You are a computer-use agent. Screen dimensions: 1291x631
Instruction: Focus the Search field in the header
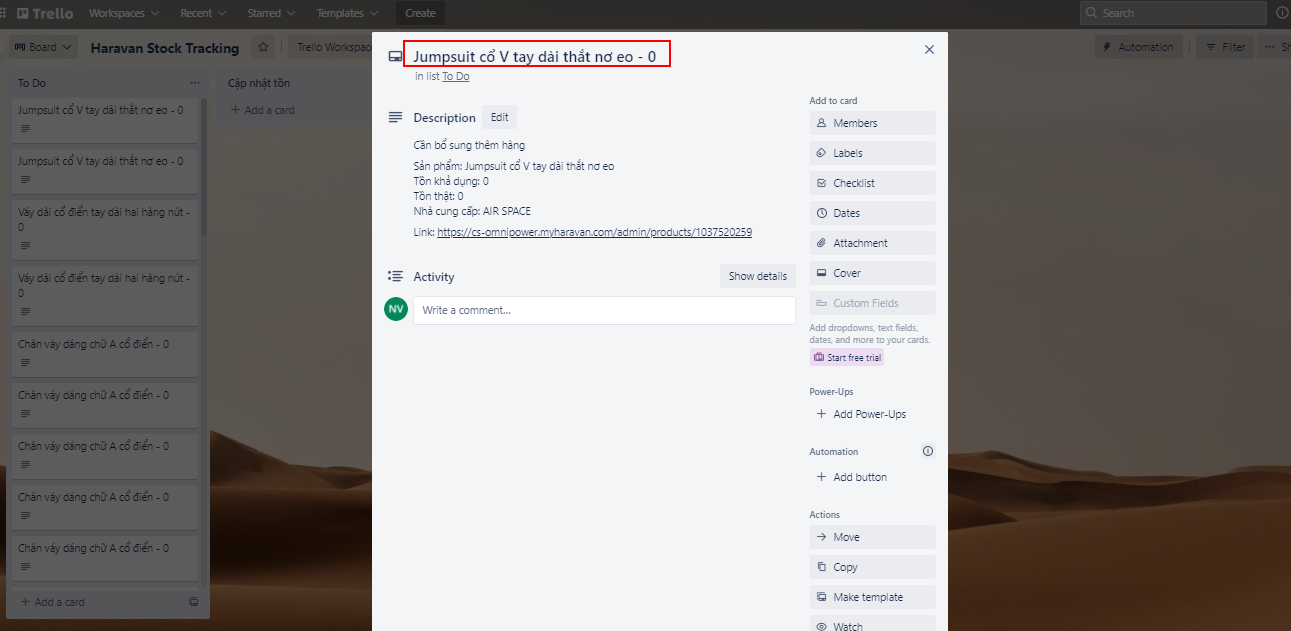pos(1173,13)
